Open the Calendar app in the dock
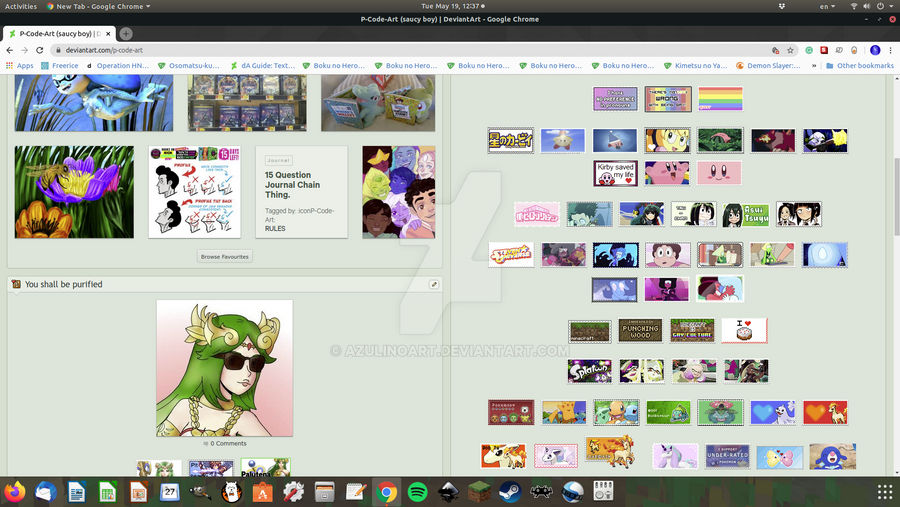The width and height of the screenshot is (900, 507). 169,492
